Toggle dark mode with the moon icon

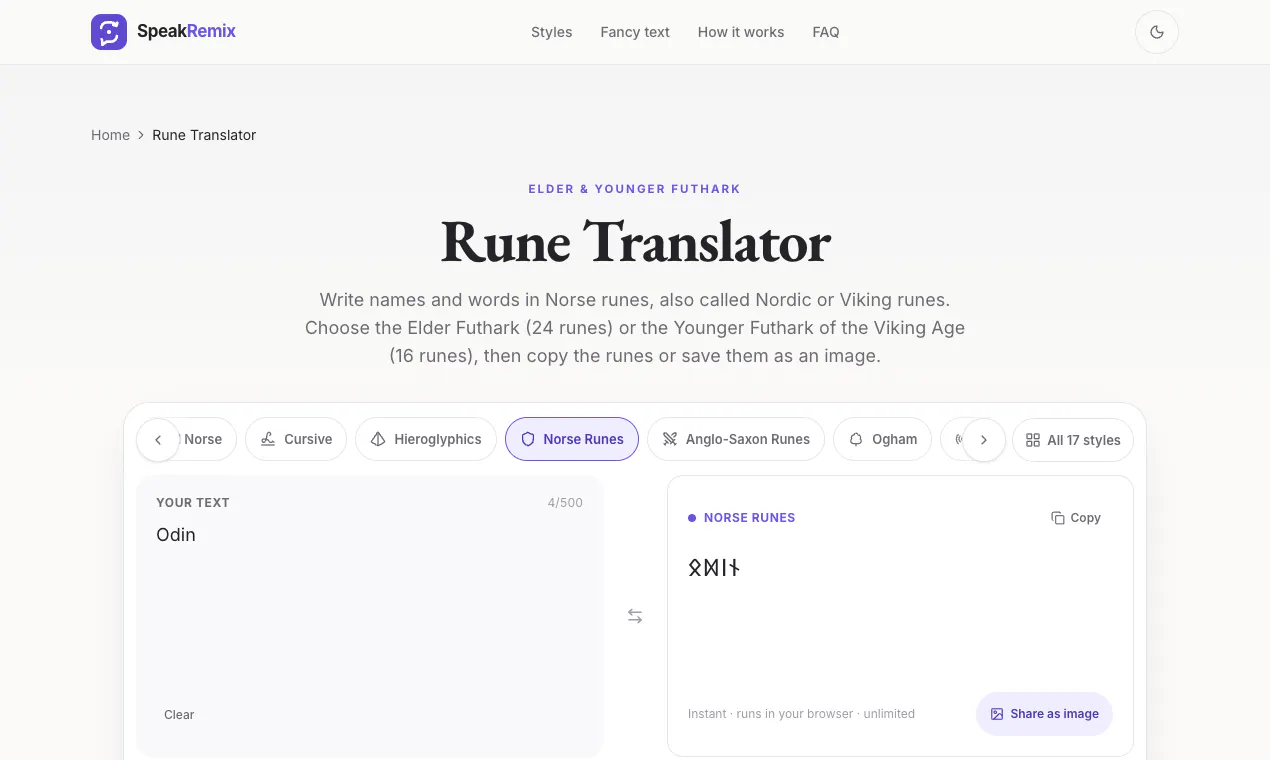click(1157, 32)
